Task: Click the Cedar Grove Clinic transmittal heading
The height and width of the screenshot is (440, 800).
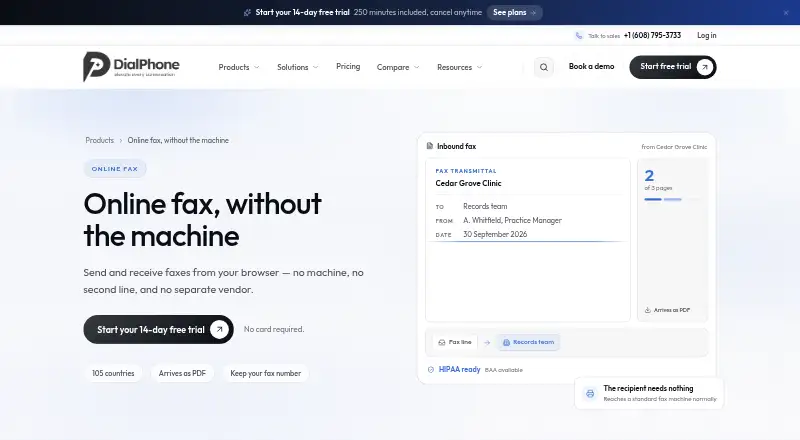Action: [x=468, y=183]
